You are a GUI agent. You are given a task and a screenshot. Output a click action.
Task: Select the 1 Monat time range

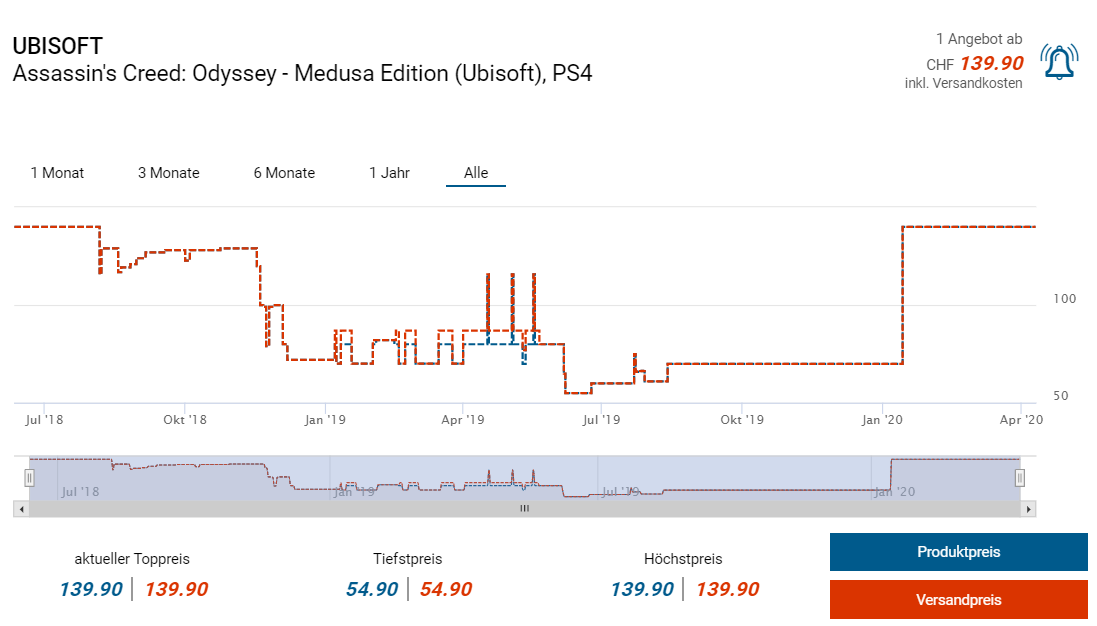click(x=57, y=173)
